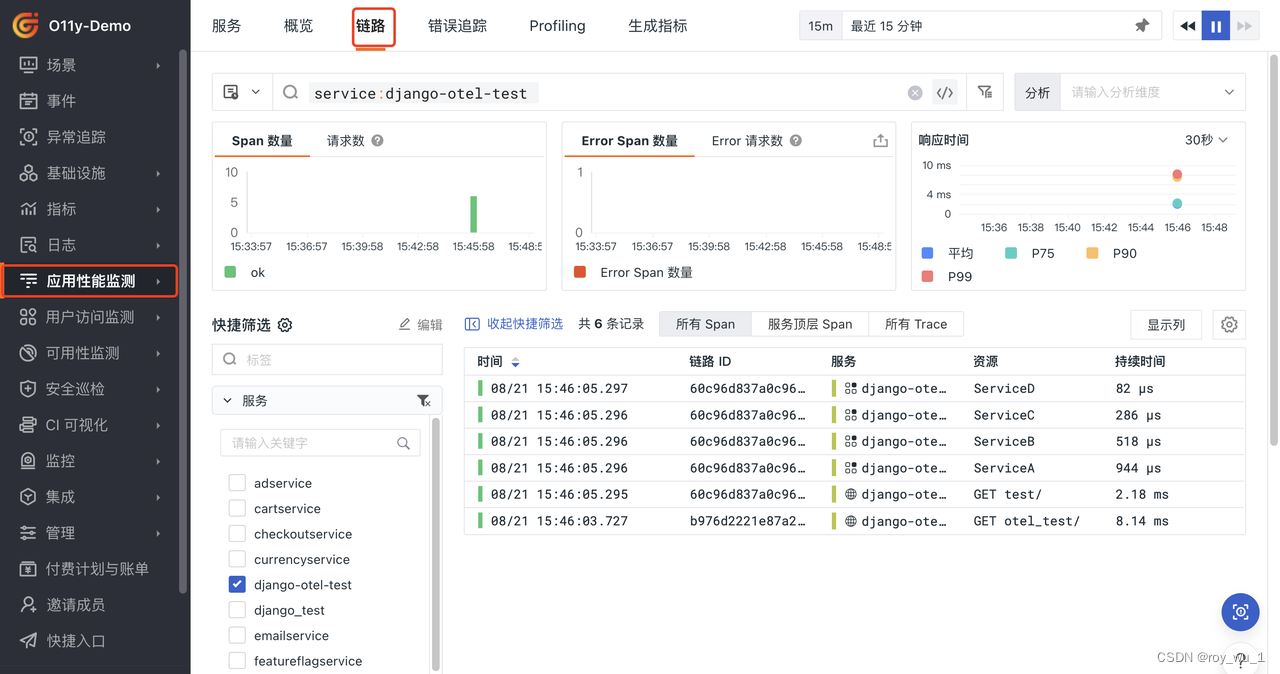The image size is (1280, 674).
Task: Switch to the 错误追踪 tab
Action: point(457,26)
